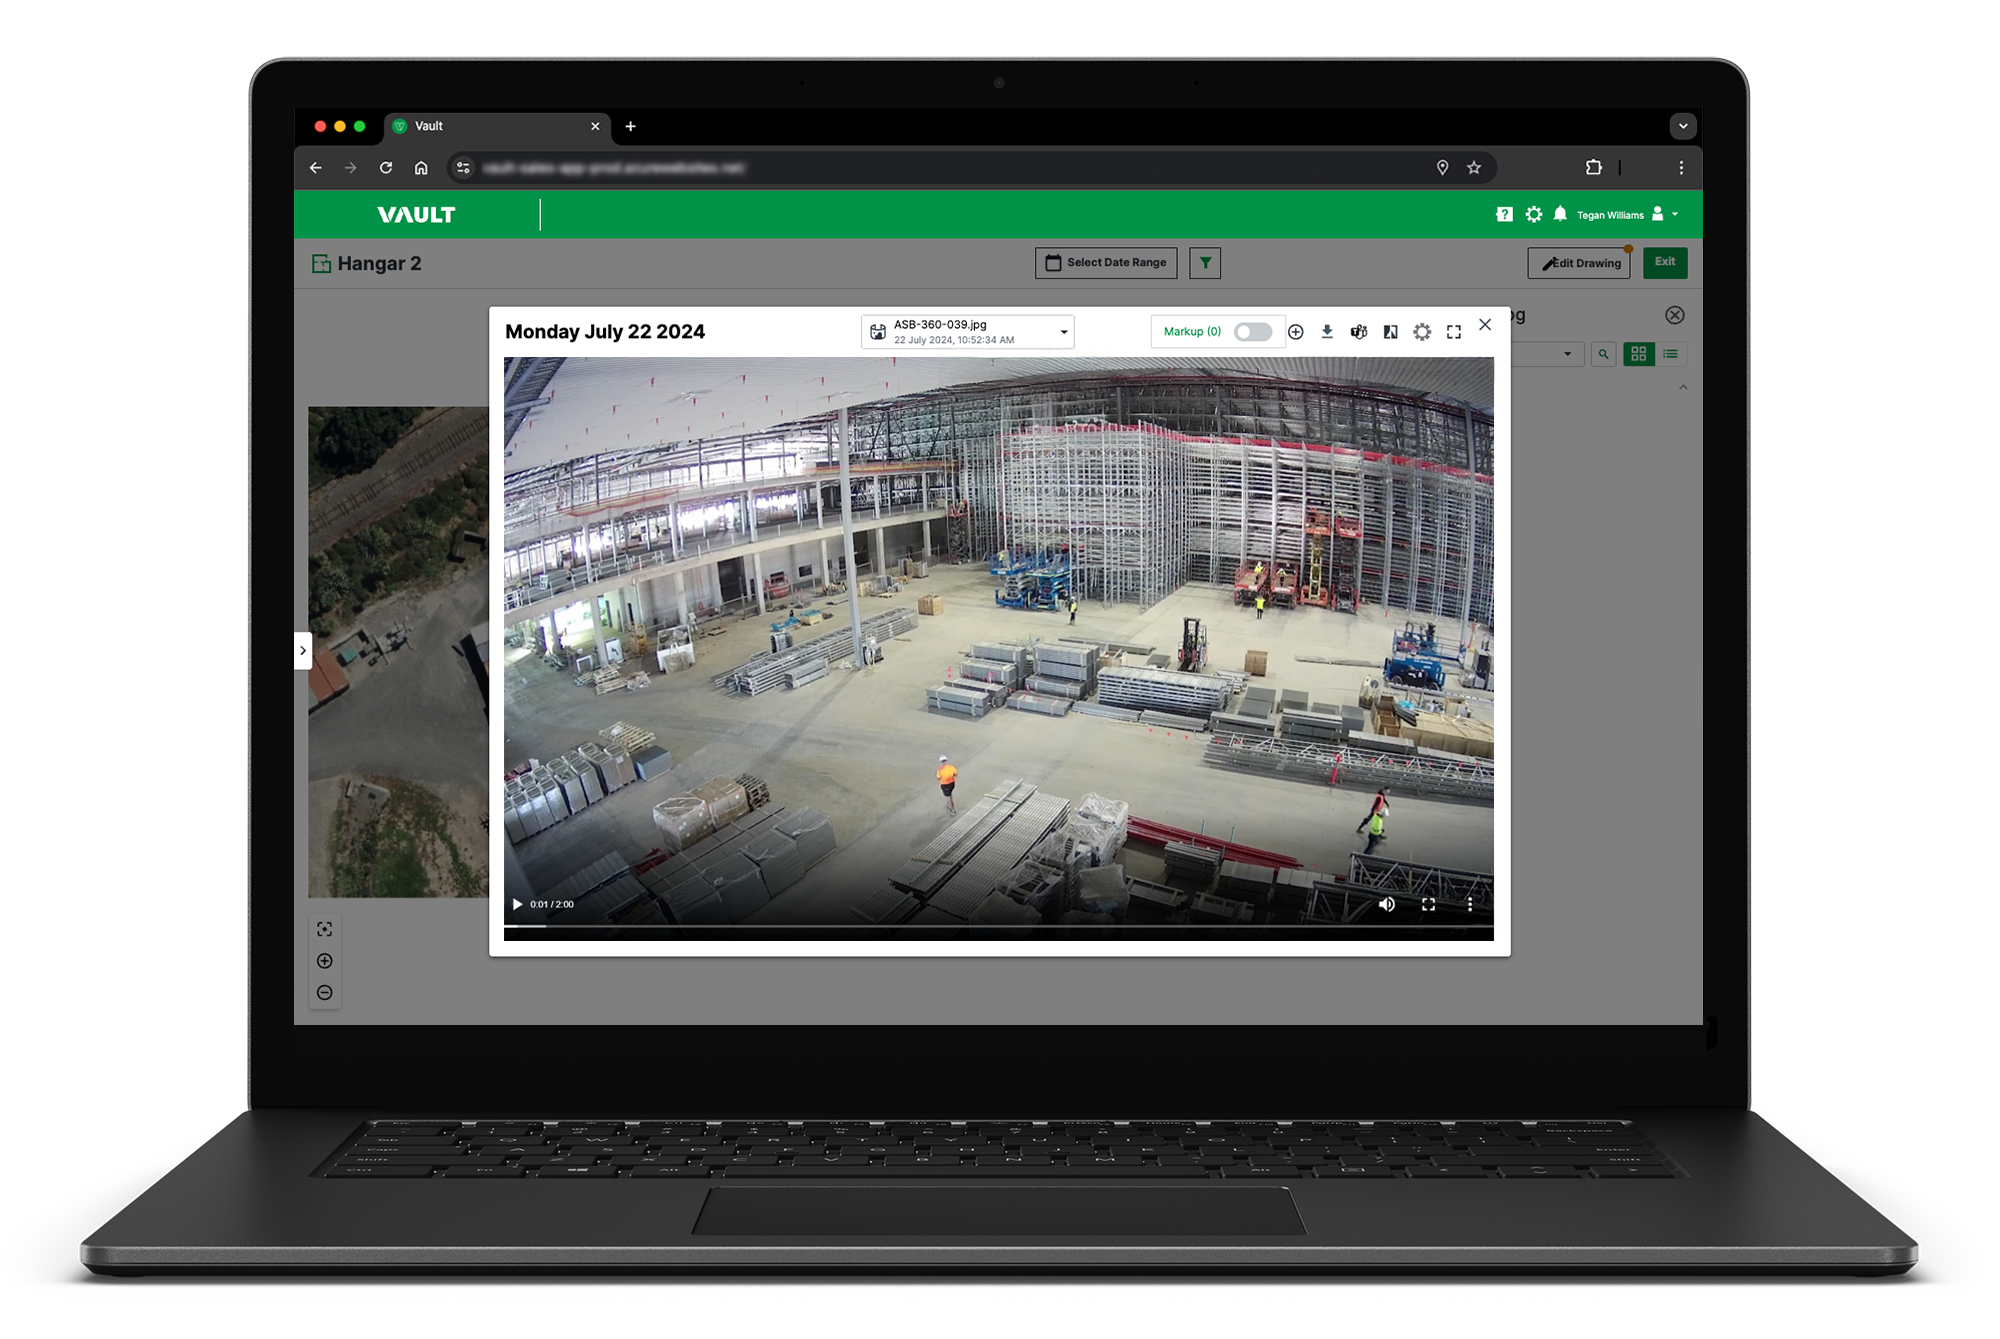Play the hangar video
The height and width of the screenshot is (1339, 2000).
point(517,904)
